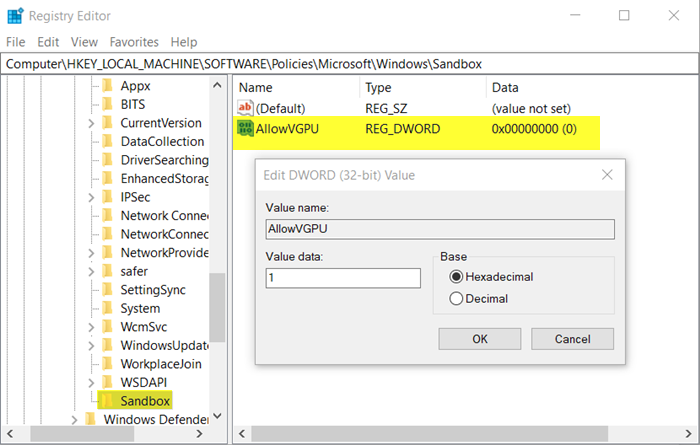Expand the Windows Defender key
Viewport: 700px width, 445px height.
pyautogui.click(x=75, y=420)
